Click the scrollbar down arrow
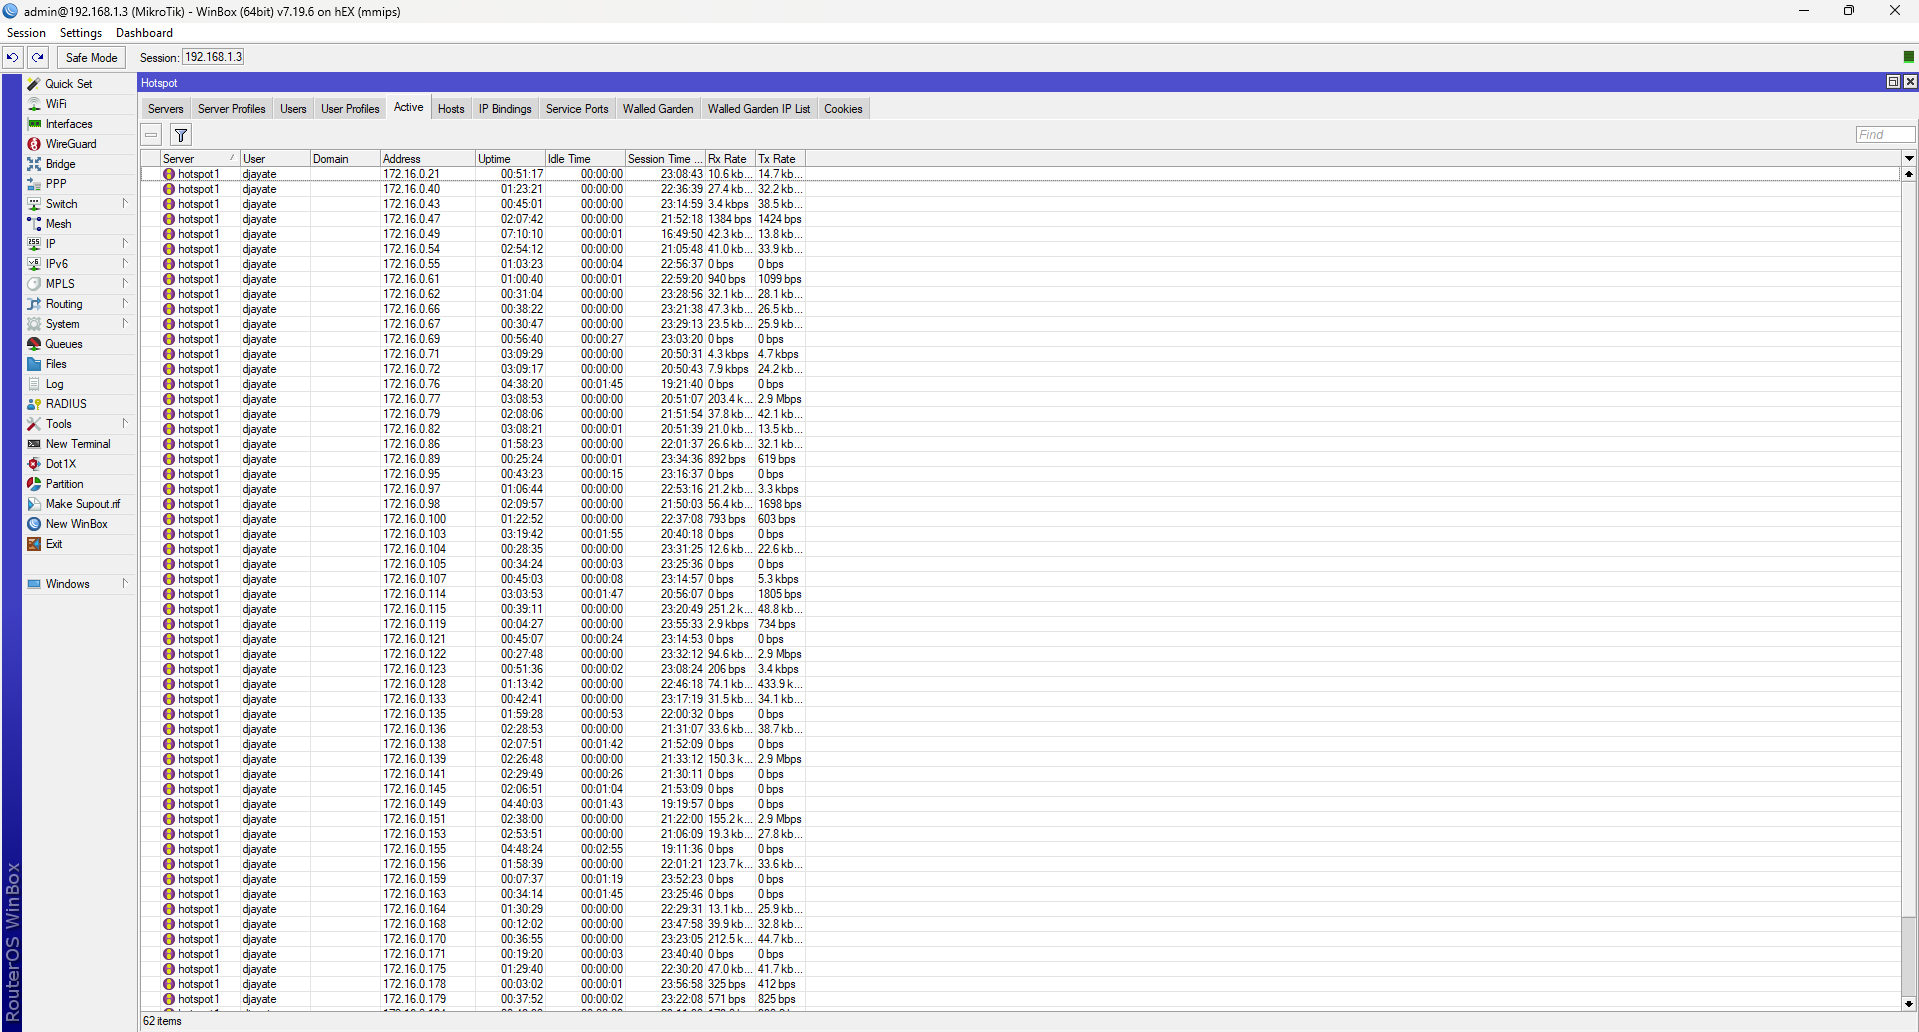 coord(1908,1003)
